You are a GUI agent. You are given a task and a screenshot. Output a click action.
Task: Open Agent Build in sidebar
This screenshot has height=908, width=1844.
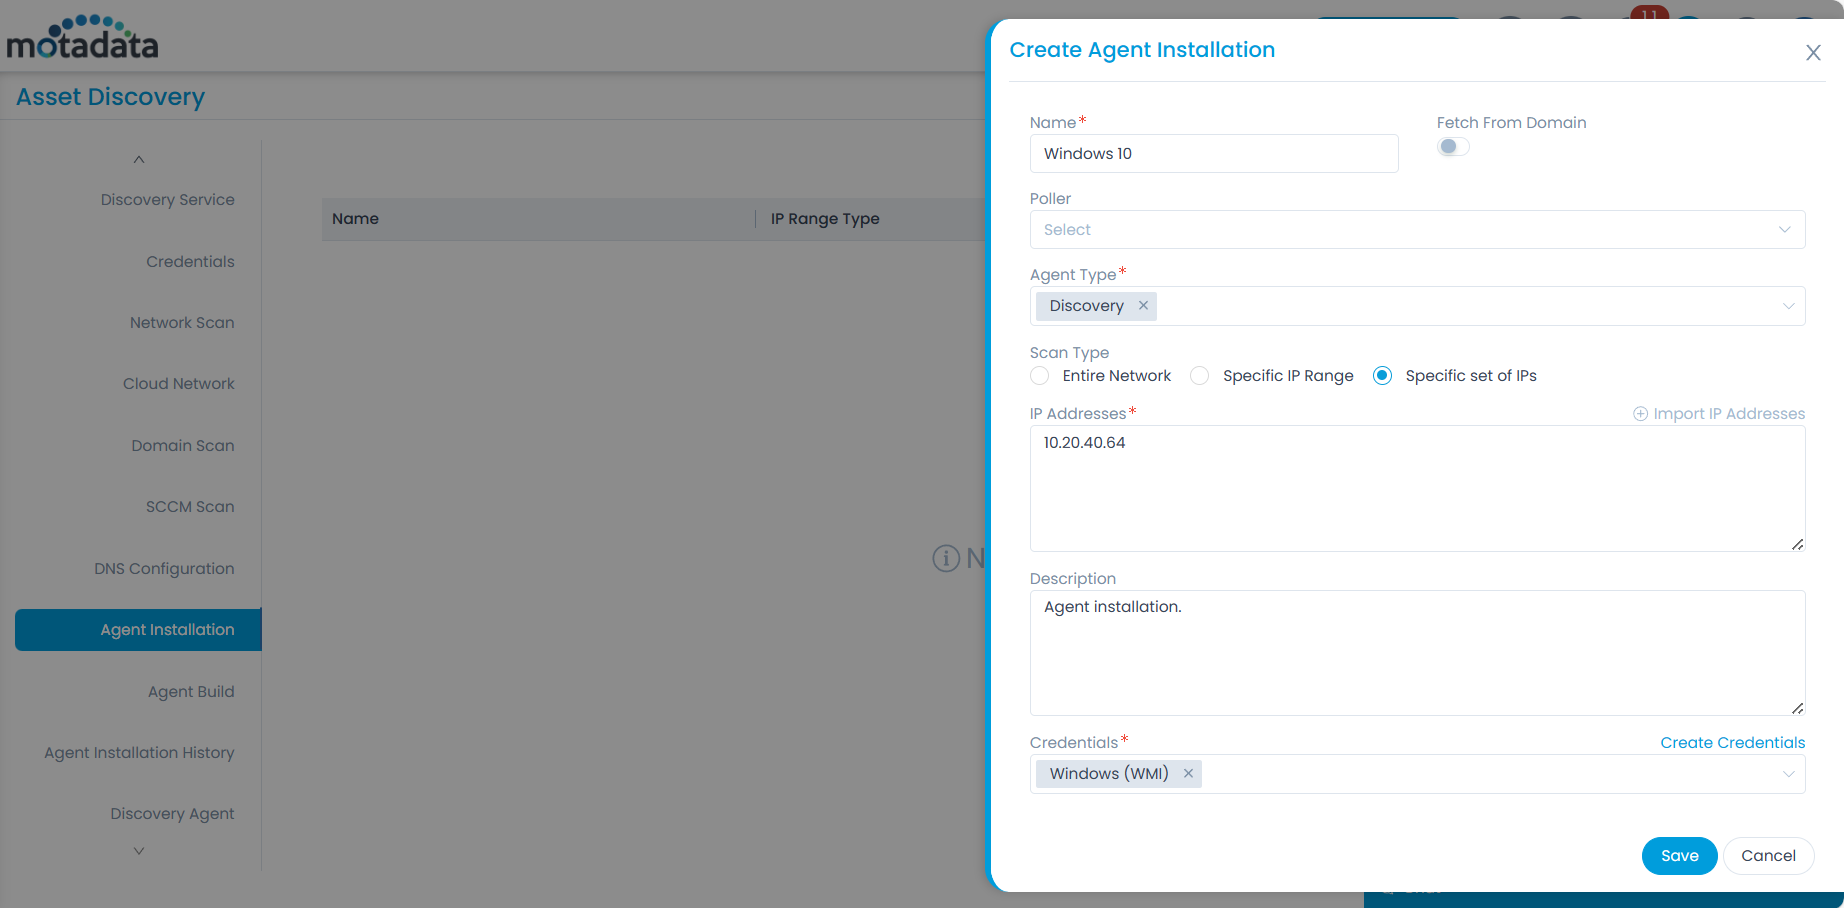(x=191, y=692)
